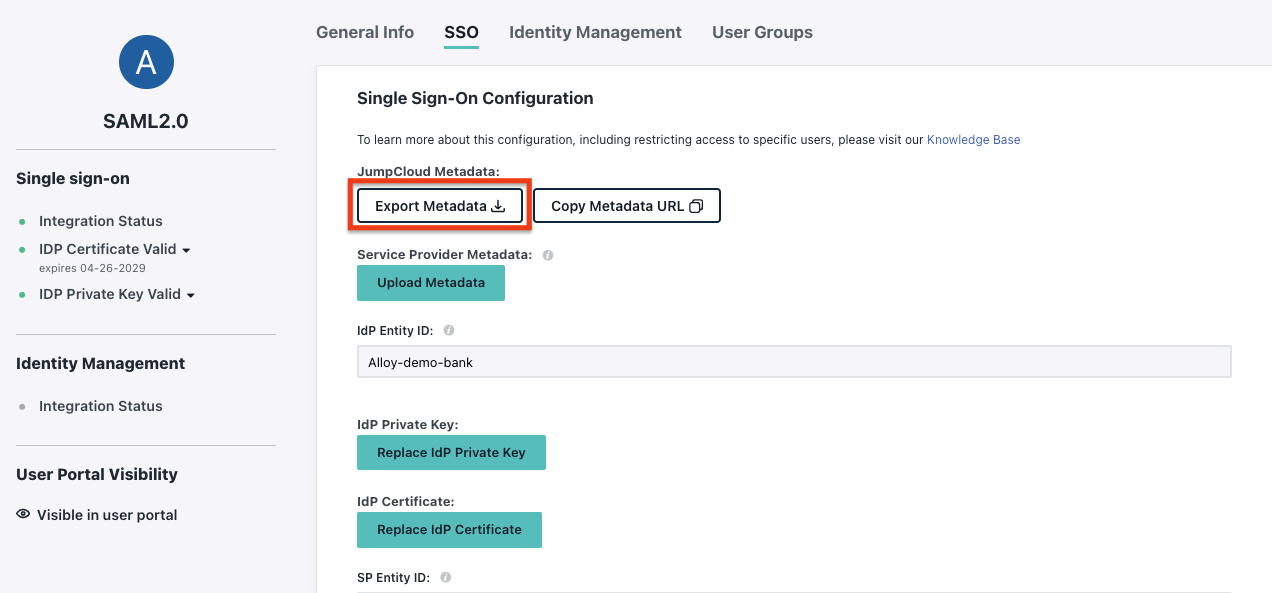The height and width of the screenshot is (593, 1272).
Task: Open the Knowledge Base link
Action: pyautogui.click(x=973, y=140)
